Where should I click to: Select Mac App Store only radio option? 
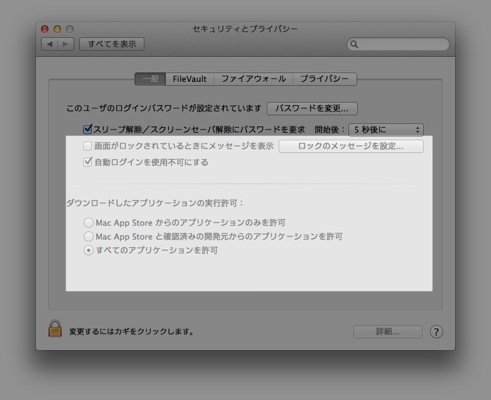click(x=88, y=223)
